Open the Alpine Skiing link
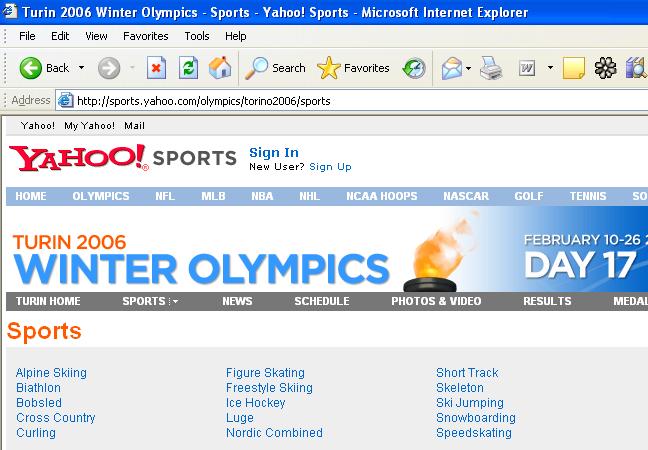648x450 pixels. point(51,373)
